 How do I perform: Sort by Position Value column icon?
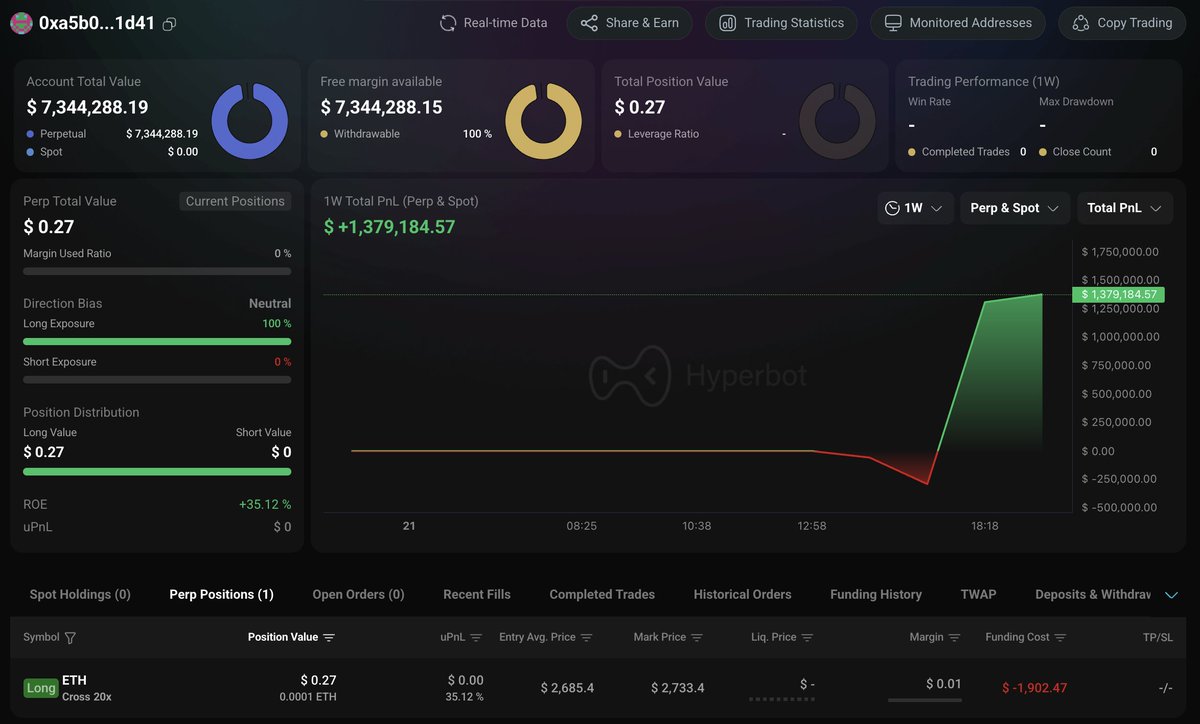pos(329,638)
